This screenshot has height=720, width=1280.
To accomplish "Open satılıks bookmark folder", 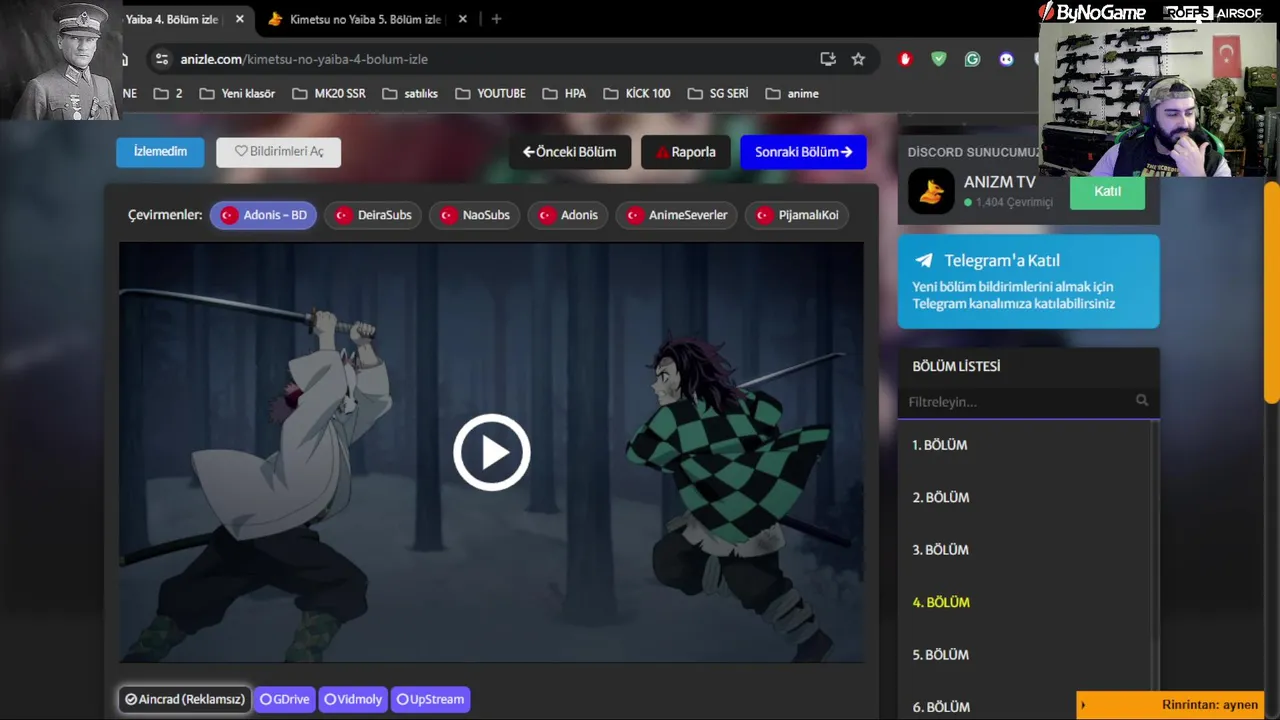I will point(410,93).
